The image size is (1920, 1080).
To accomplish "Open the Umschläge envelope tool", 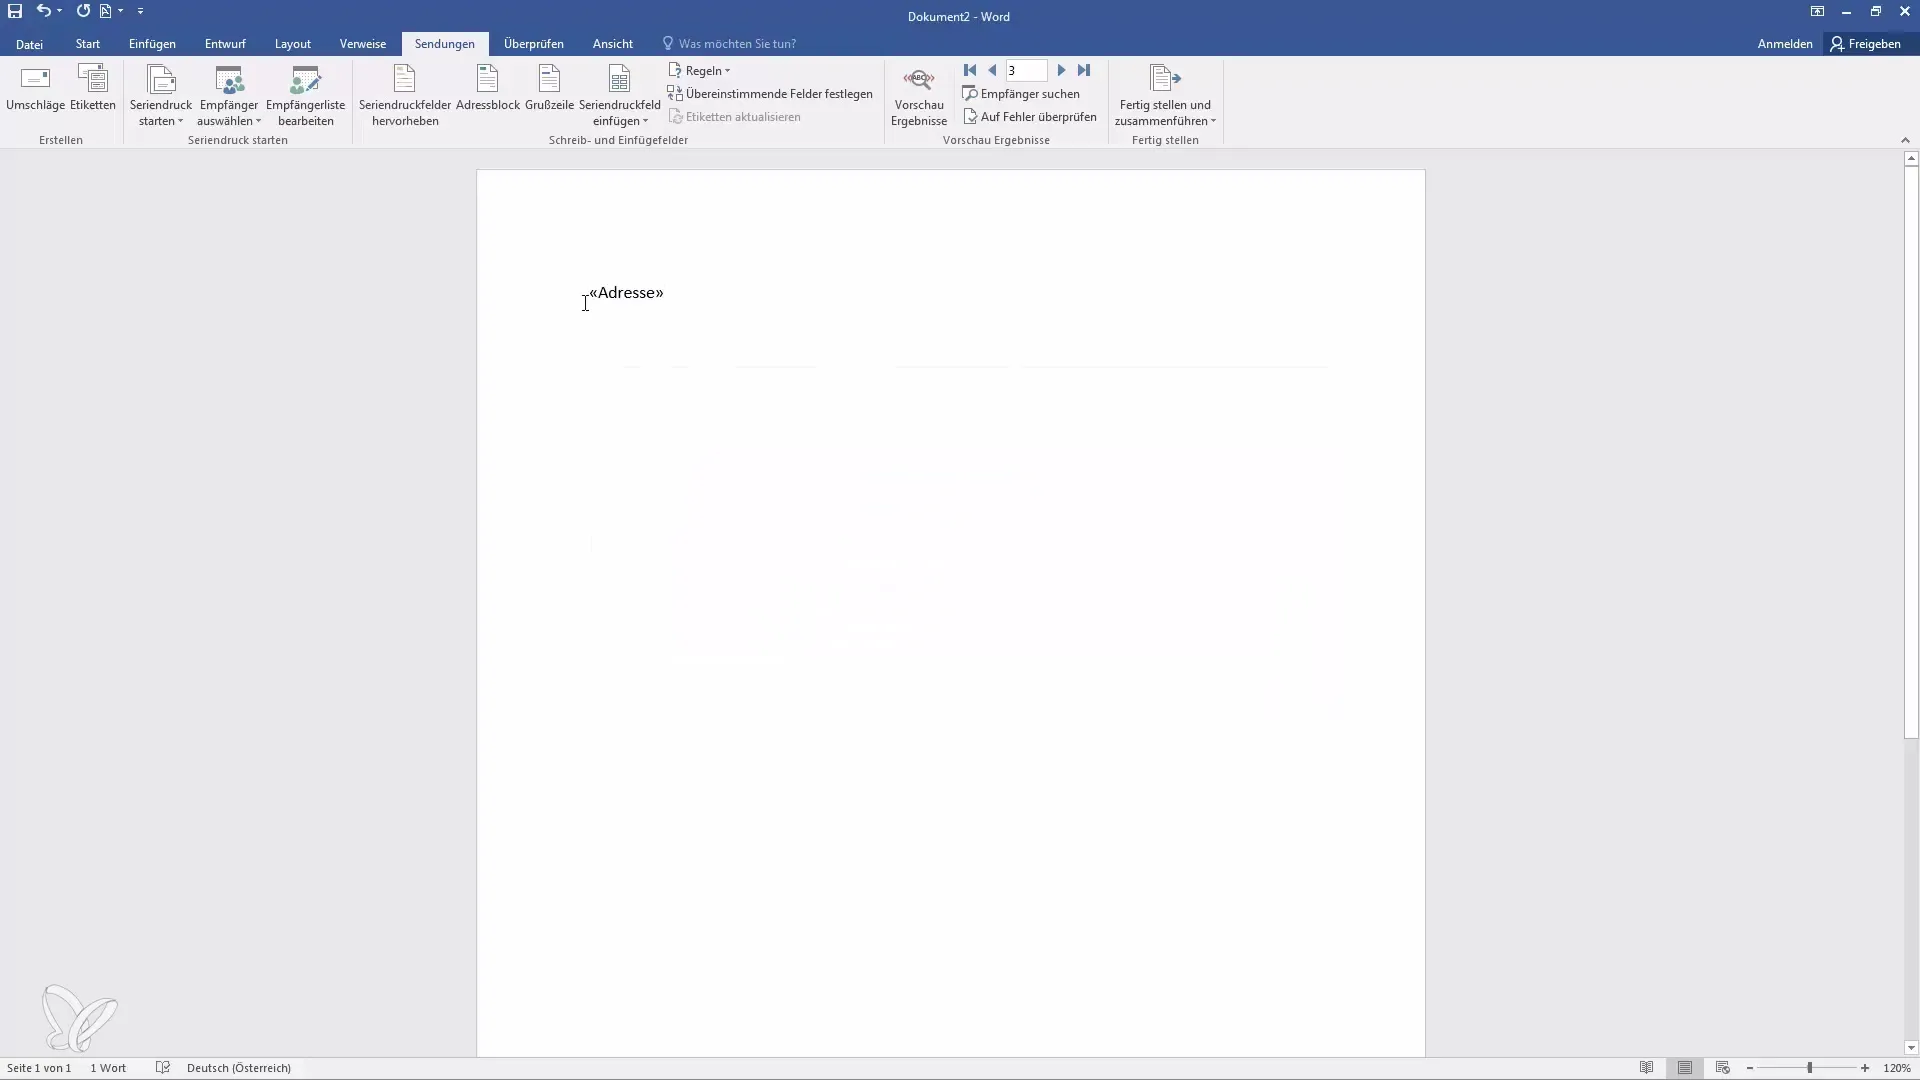I will pos(35,87).
